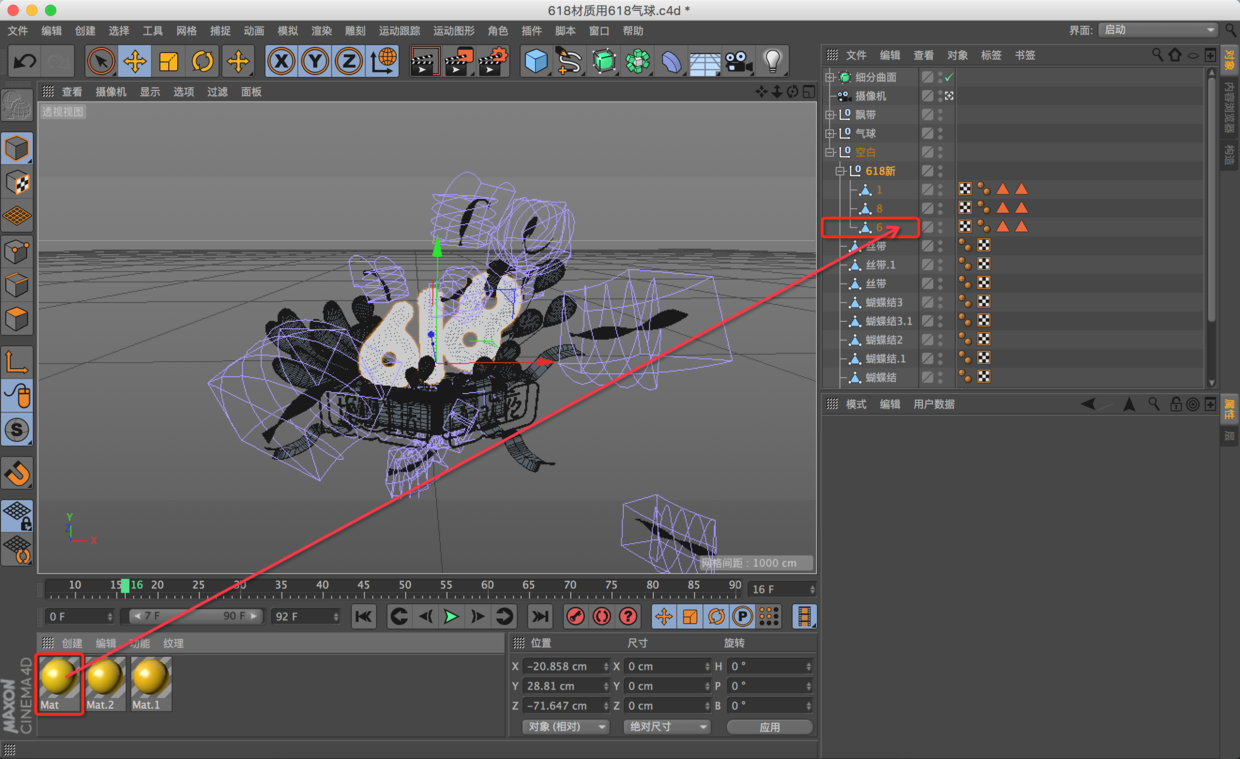Screen dimensions: 1240x759
Task: Open 创建 menu in Material Manager
Action: tap(72, 644)
